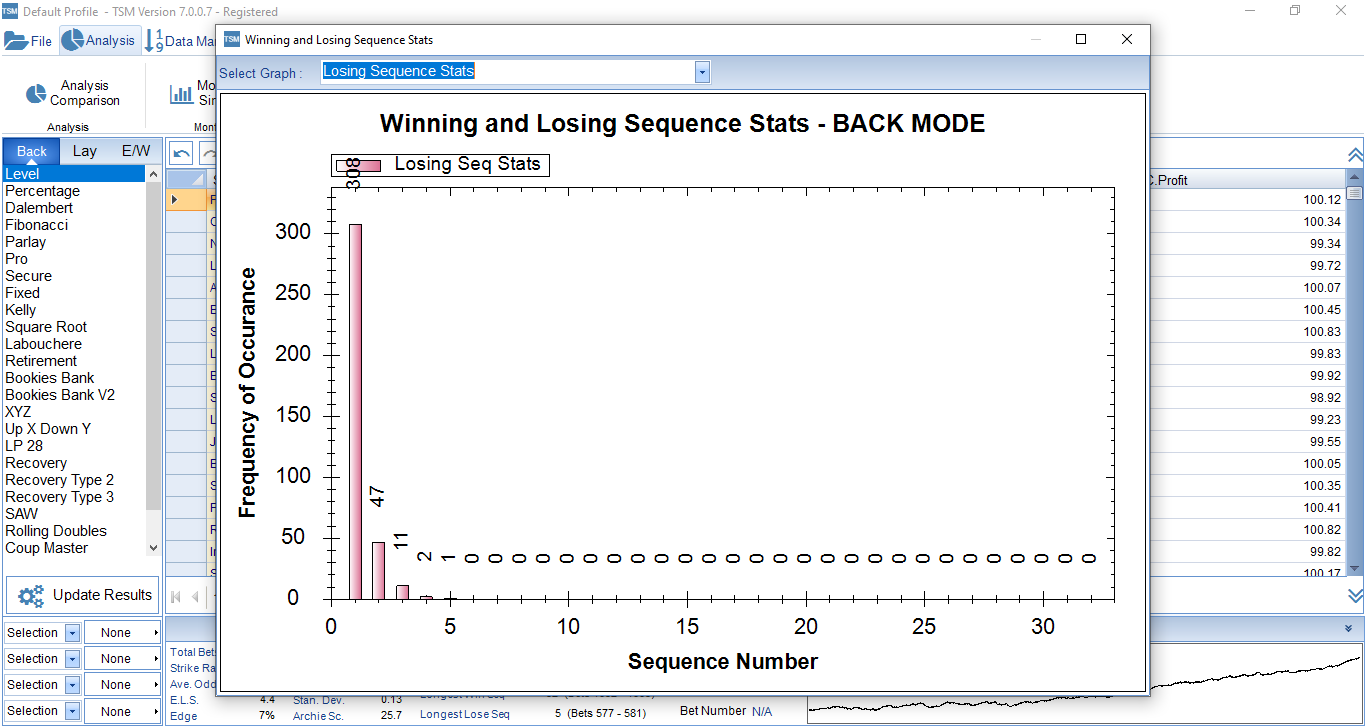Maximize the Winning and Losing Sequence Stats dialog
This screenshot has height=728, width=1366.
[1081, 40]
